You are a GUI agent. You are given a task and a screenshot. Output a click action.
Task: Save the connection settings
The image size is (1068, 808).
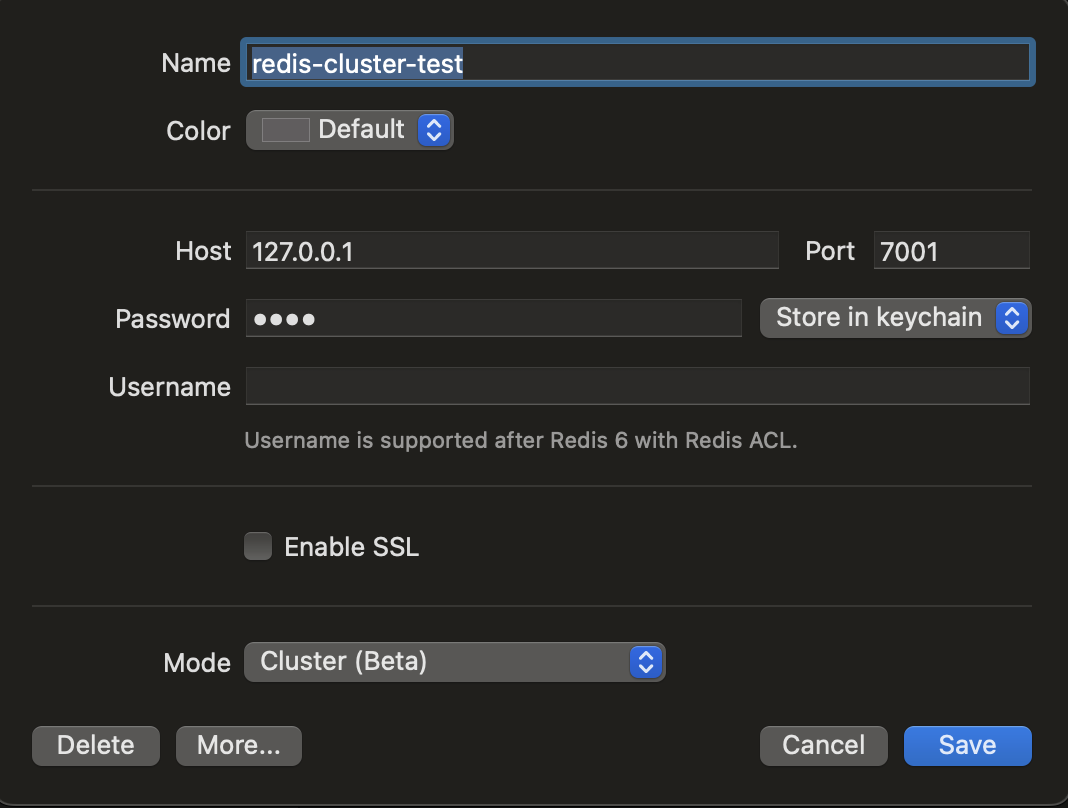click(967, 745)
